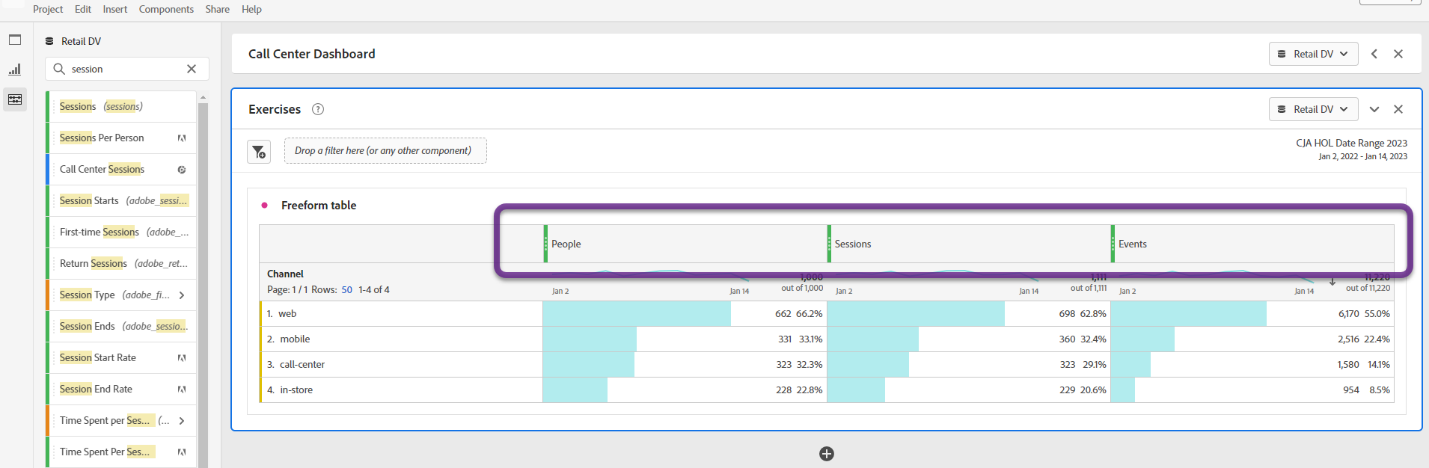The image size is (1429, 468).
Task: Open the Edit menu
Action: [x=82, y=9]
